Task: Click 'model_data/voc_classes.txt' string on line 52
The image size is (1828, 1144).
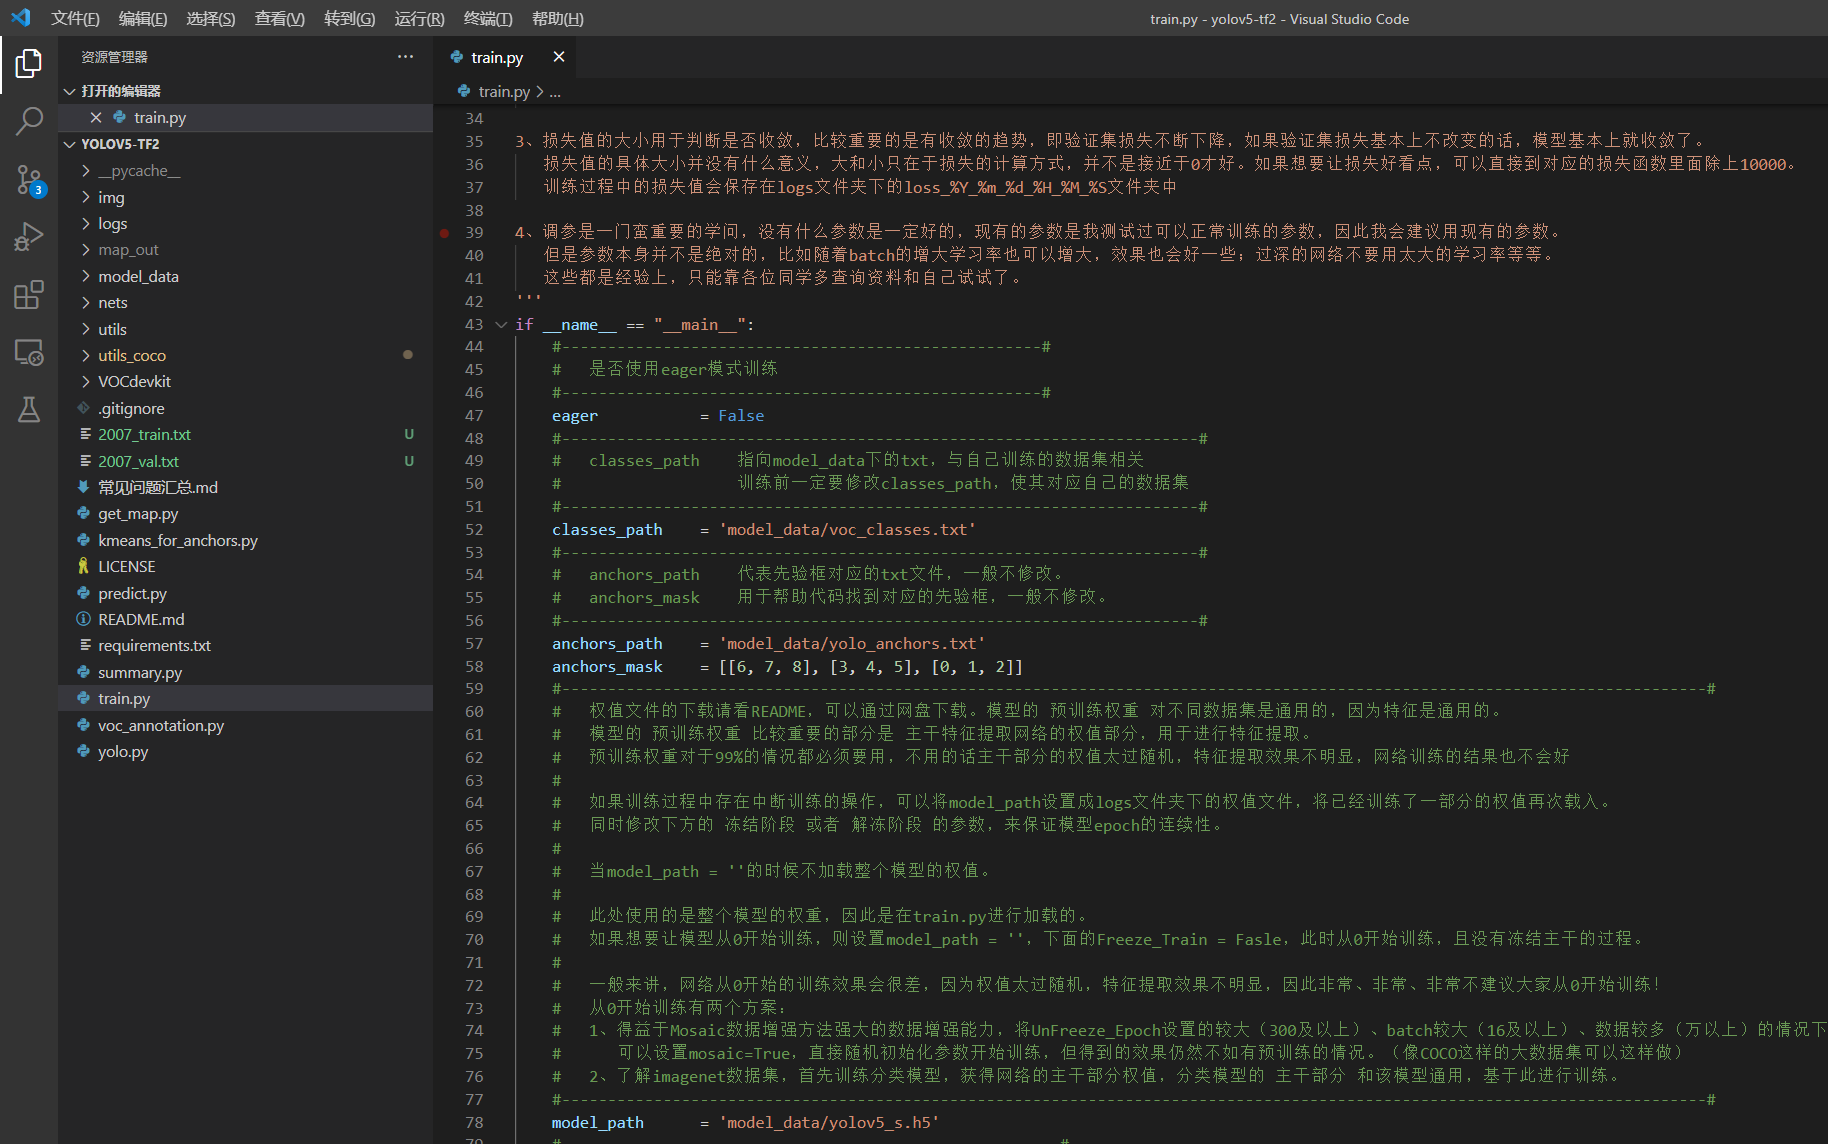Action: pos(847,529)
